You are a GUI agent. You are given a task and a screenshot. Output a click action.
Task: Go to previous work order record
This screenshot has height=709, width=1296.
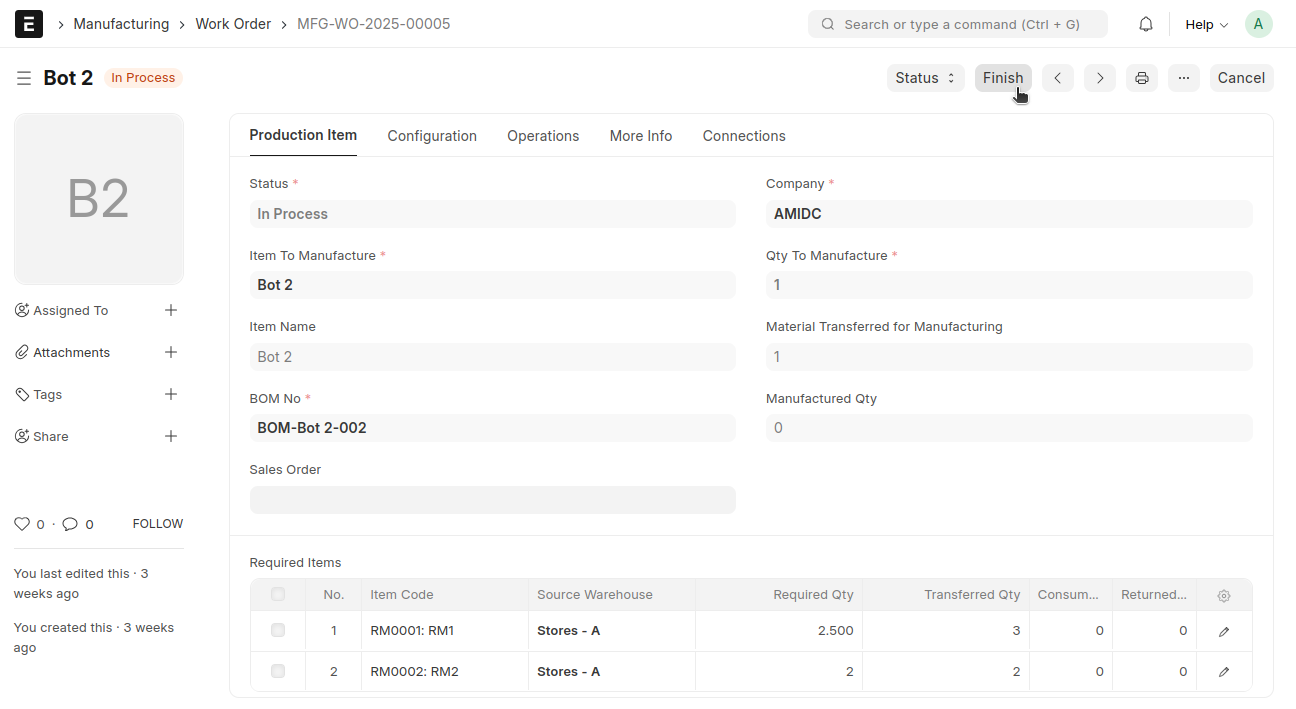(x=1058, y=78)
